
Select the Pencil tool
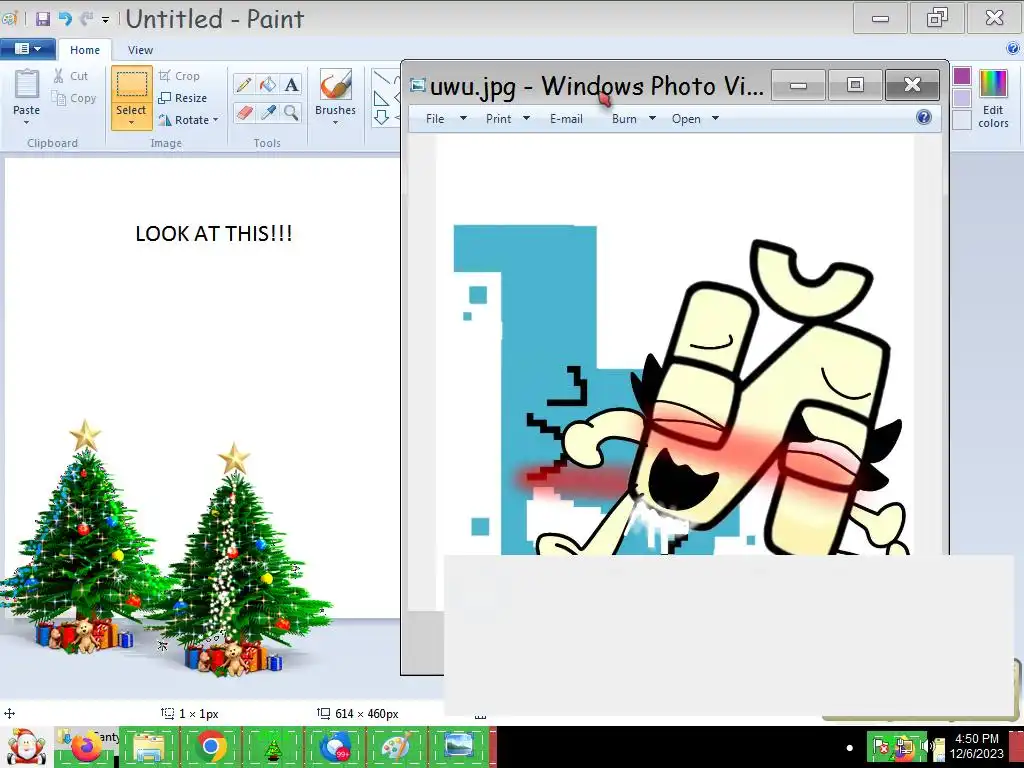244,84
